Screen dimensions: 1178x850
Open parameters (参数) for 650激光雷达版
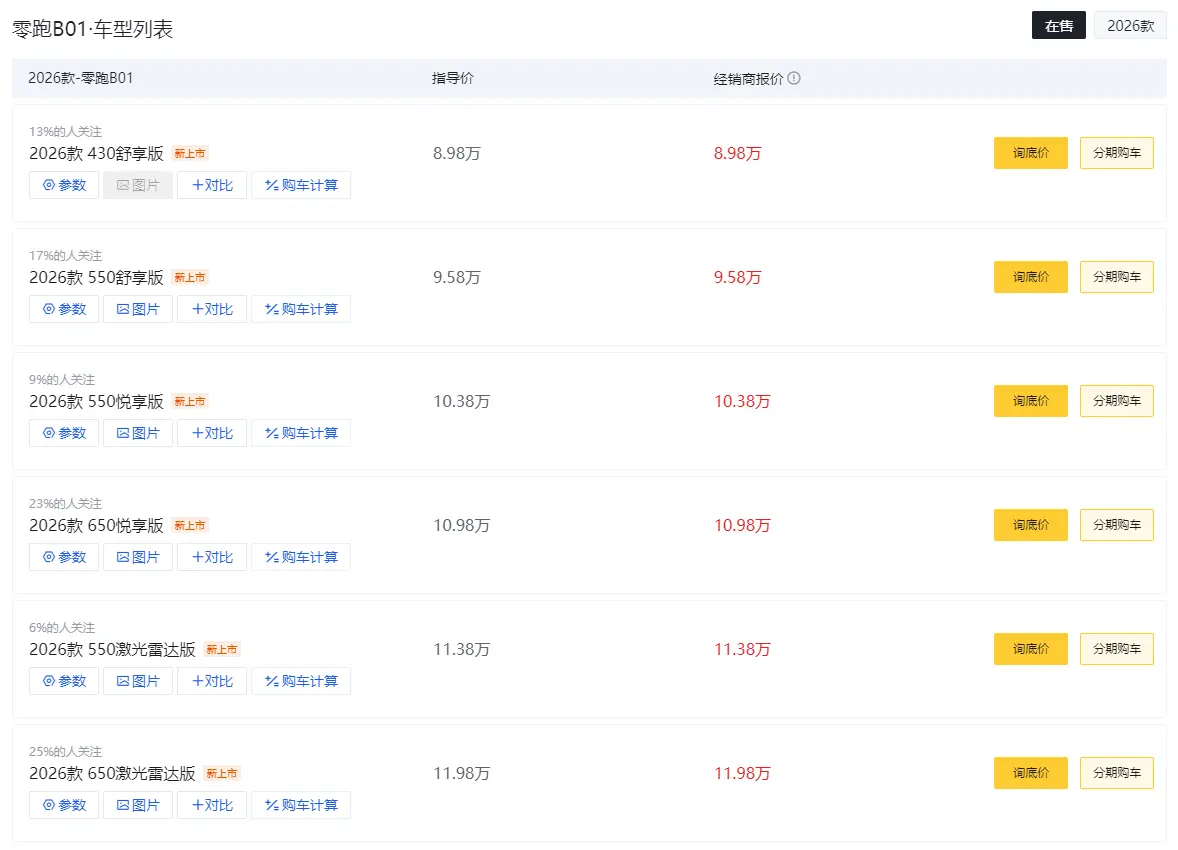63,805
